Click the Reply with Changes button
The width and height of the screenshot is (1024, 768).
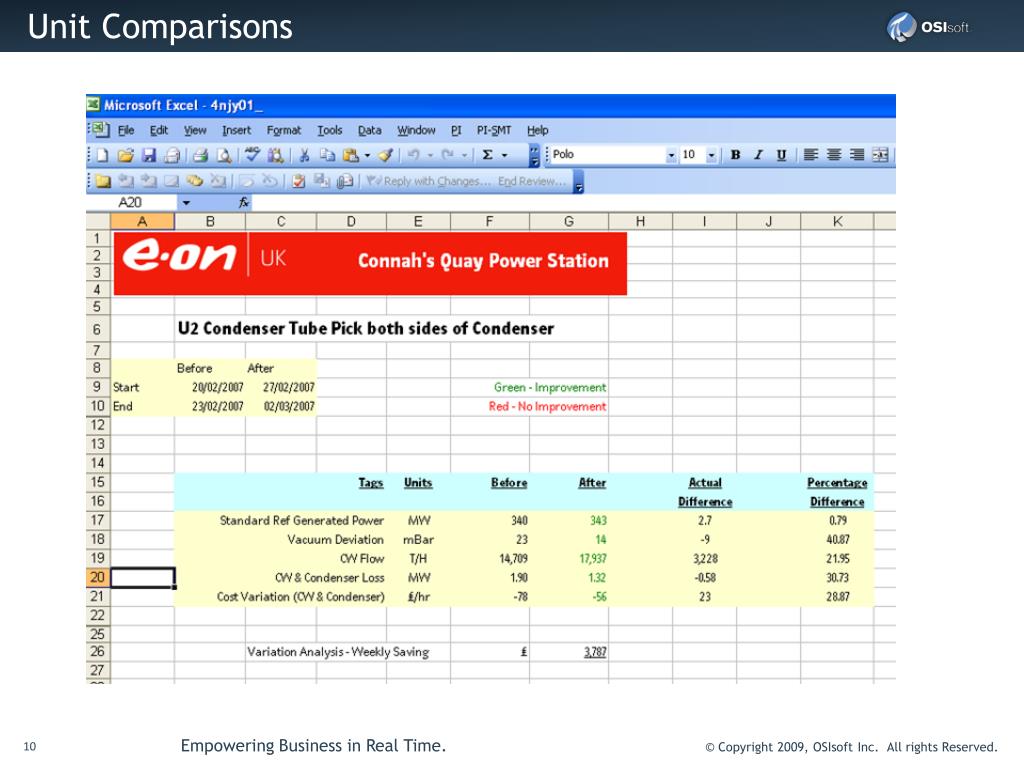point(428,181)
